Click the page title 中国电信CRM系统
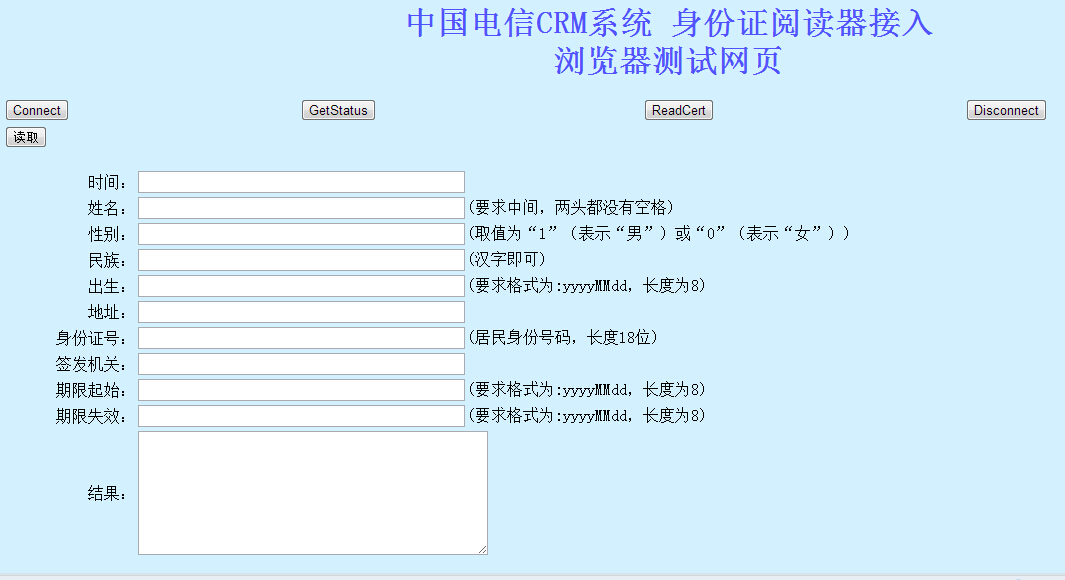The height and width of the screenshot is (580, 1065). 529,23
